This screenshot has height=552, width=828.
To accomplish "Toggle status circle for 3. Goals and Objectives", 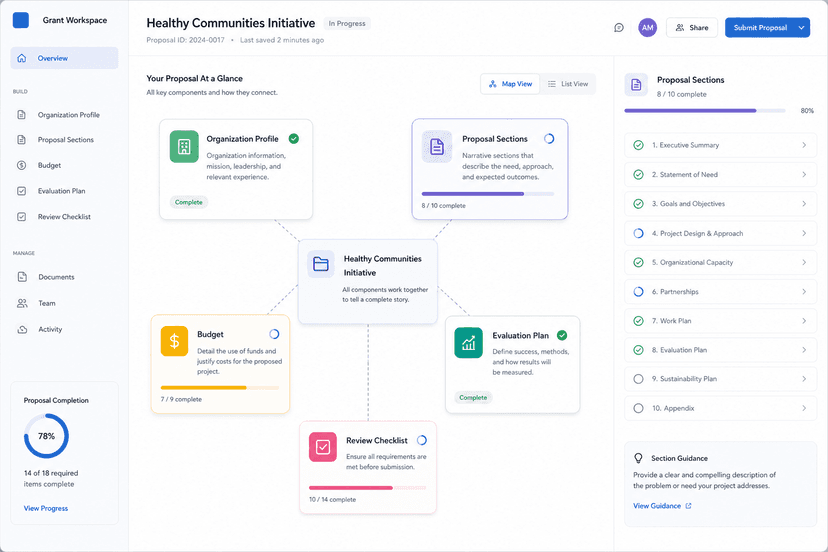I will click(638, 203).
